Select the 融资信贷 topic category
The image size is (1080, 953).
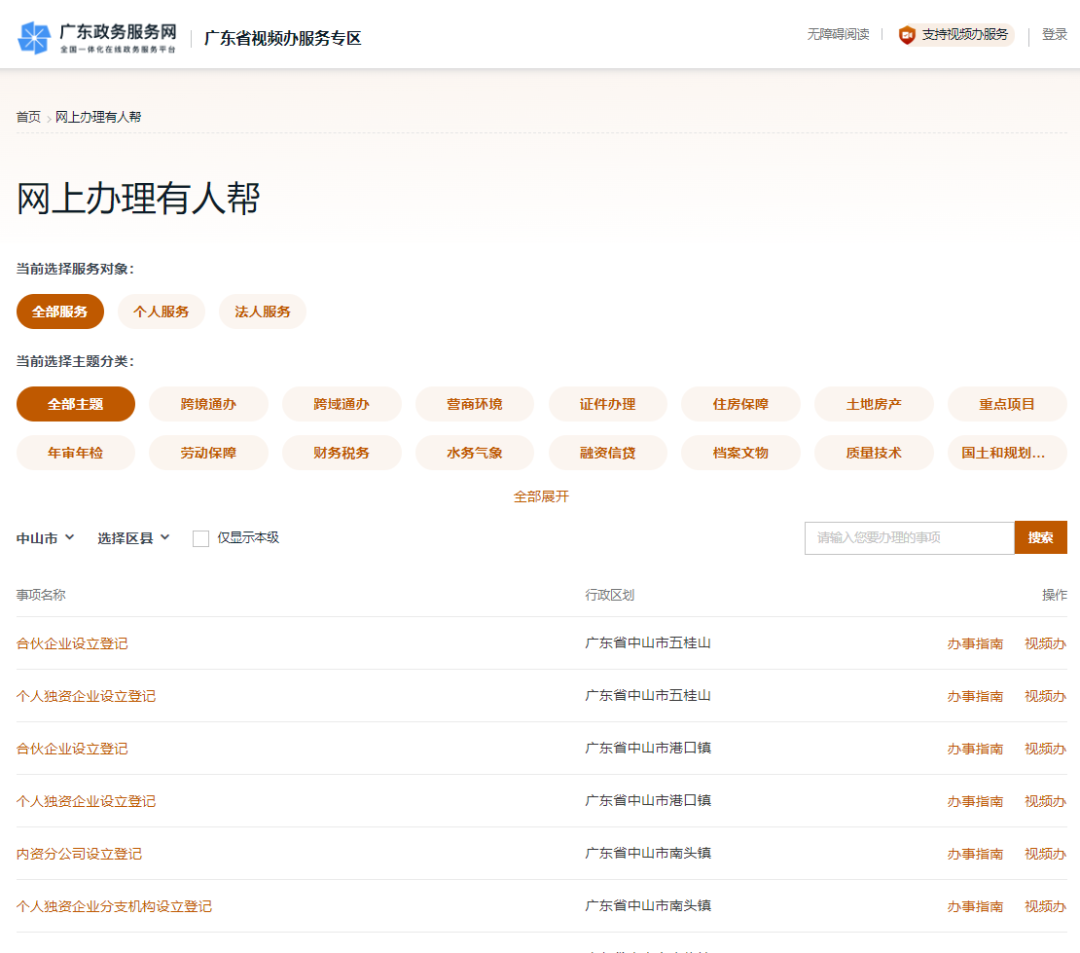(x=608, y=452)
